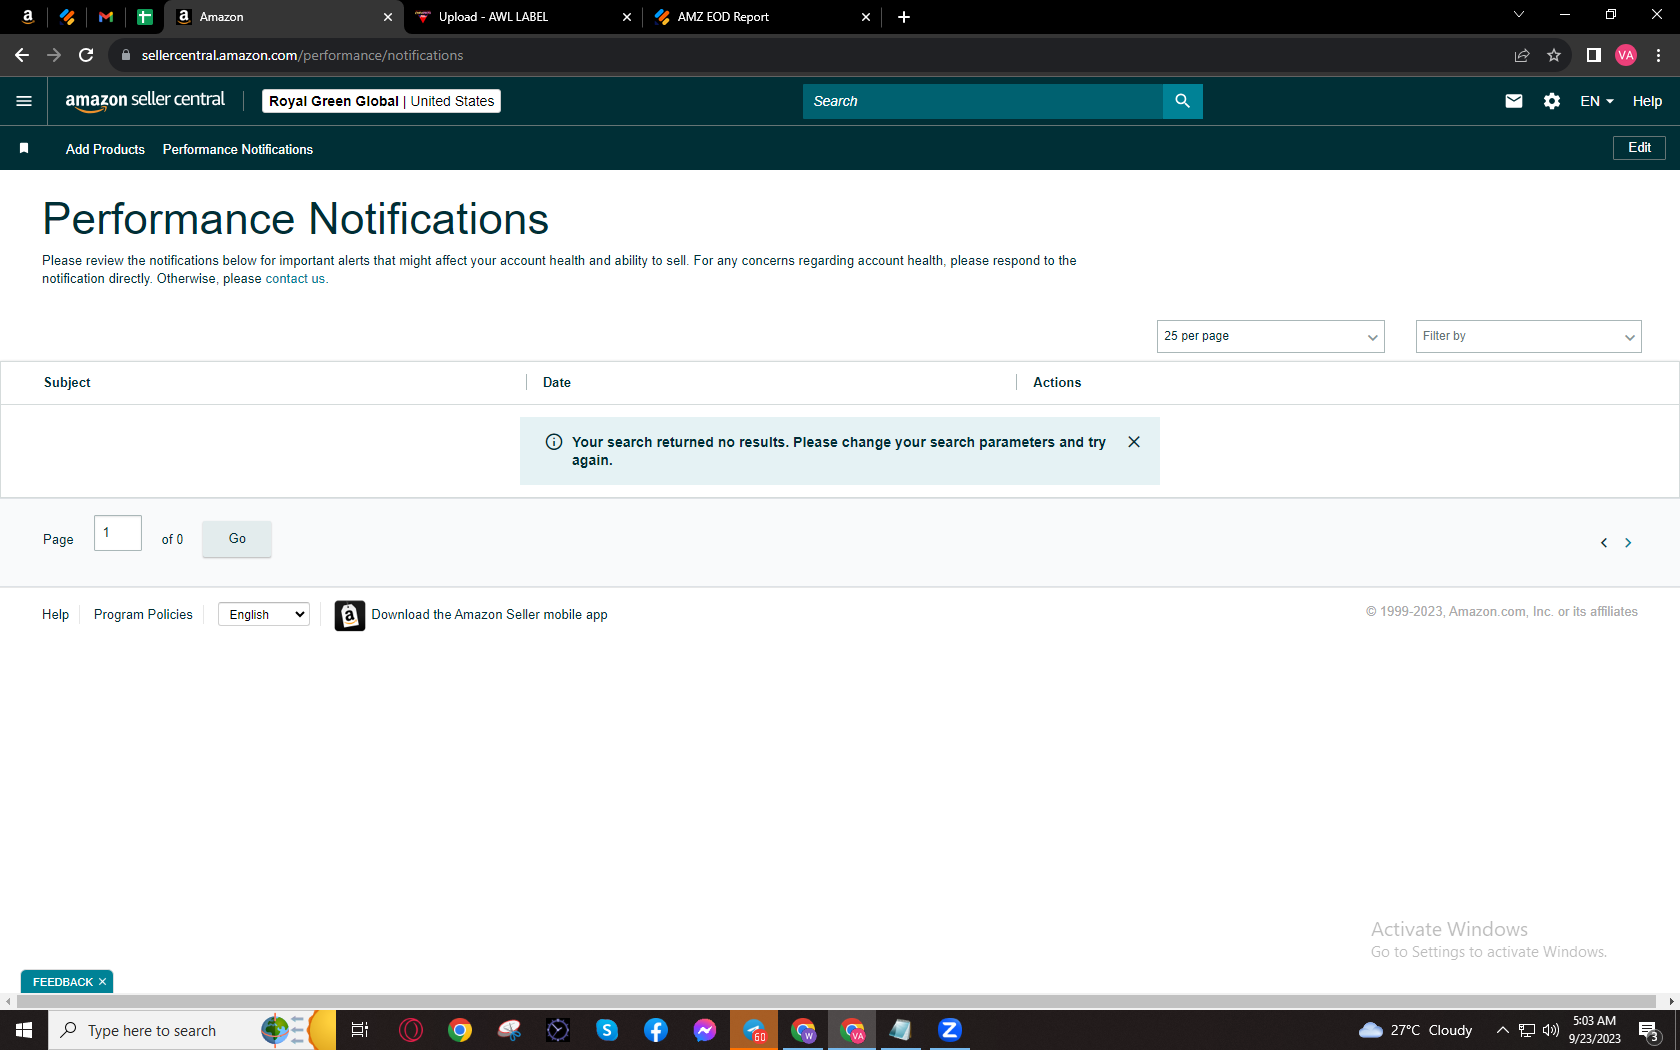Open the hamburger navigation menu

click(x=24, y=101)
